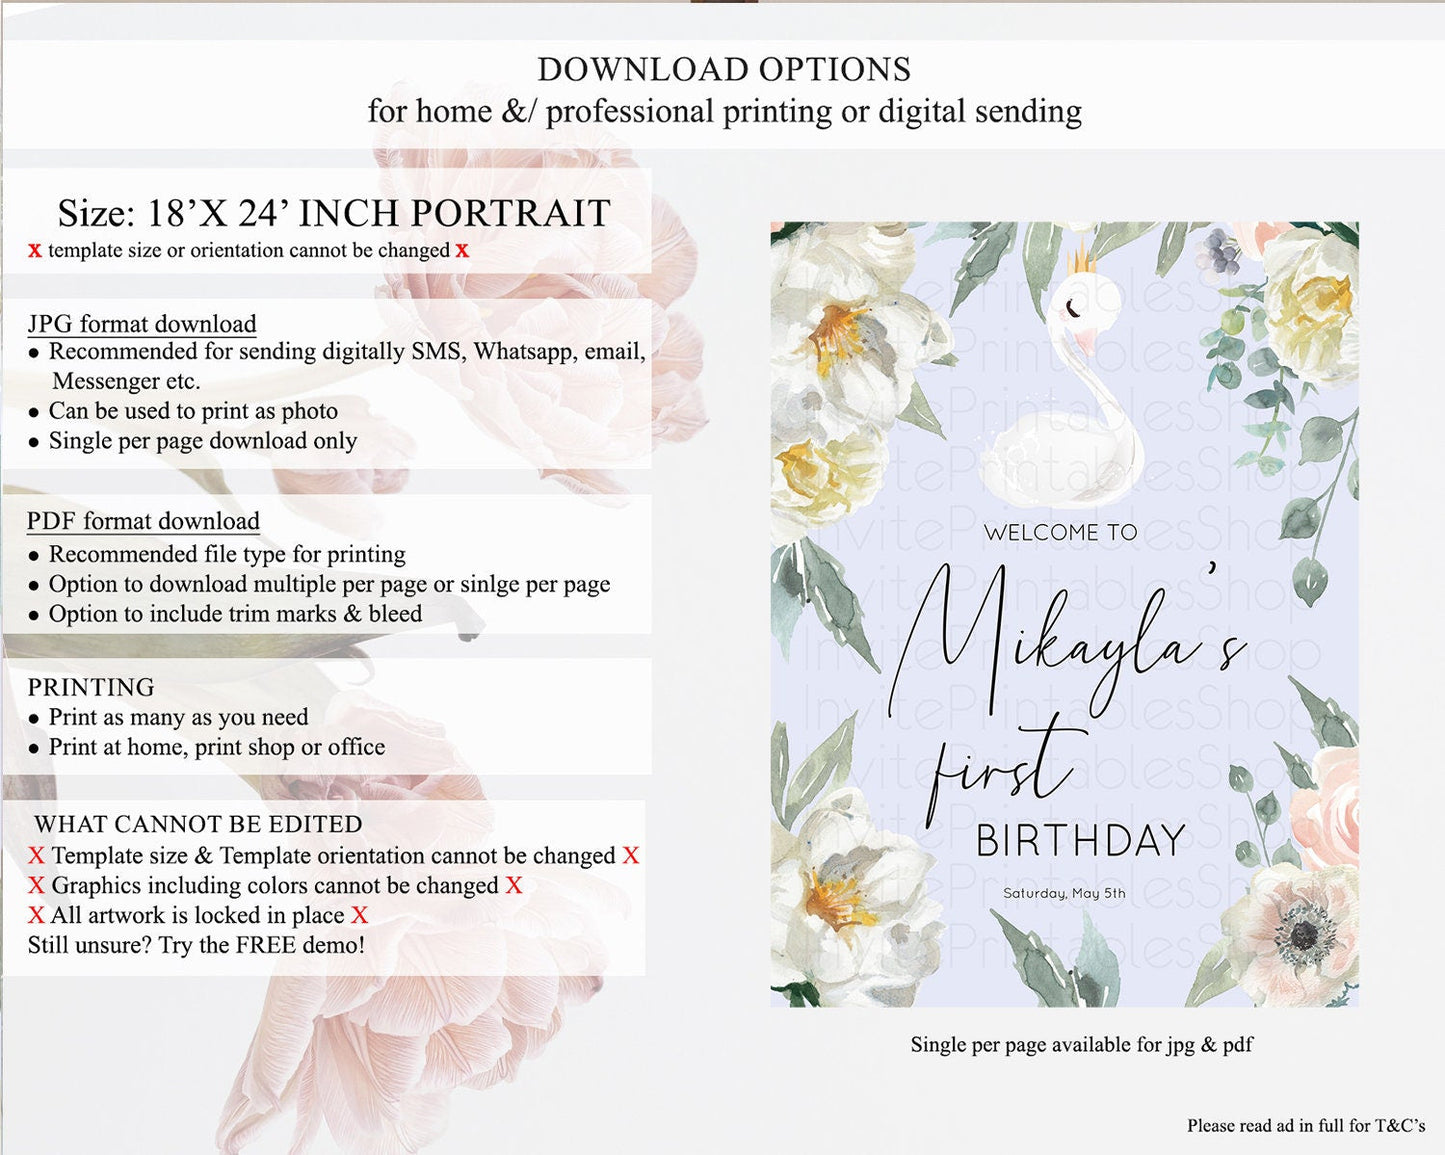
Task: Click the red X after 'Template orientation cannot be changed'
Action: coord(630,856)
